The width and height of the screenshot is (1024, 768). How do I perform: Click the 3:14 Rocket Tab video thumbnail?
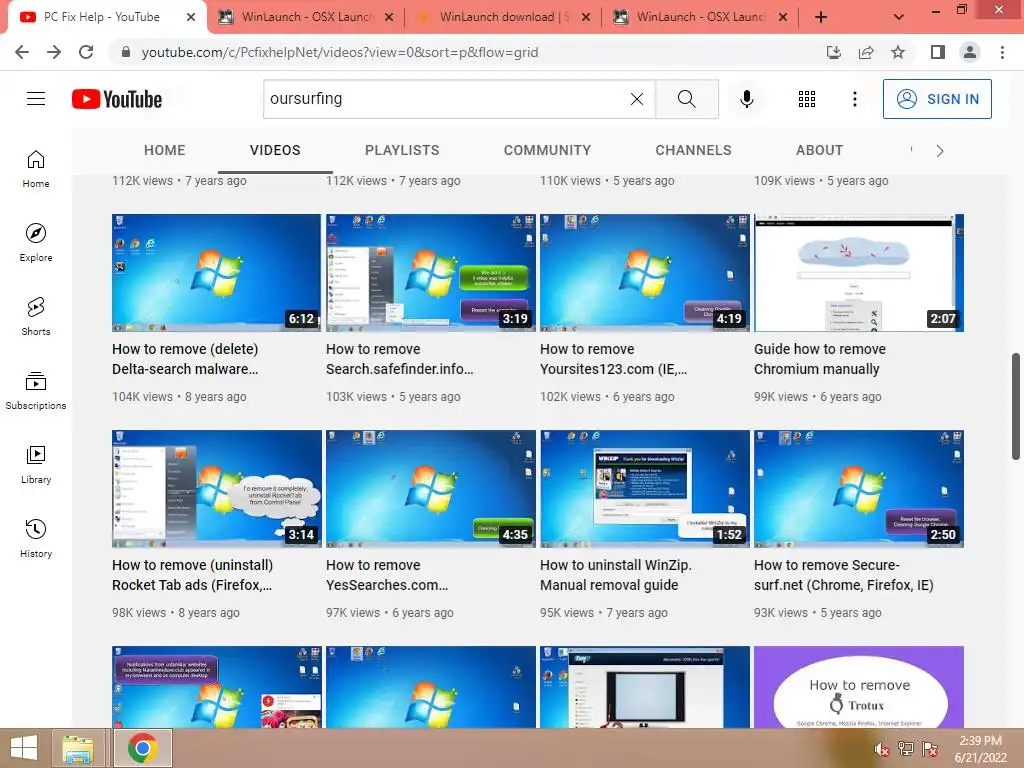pos(216,488)
